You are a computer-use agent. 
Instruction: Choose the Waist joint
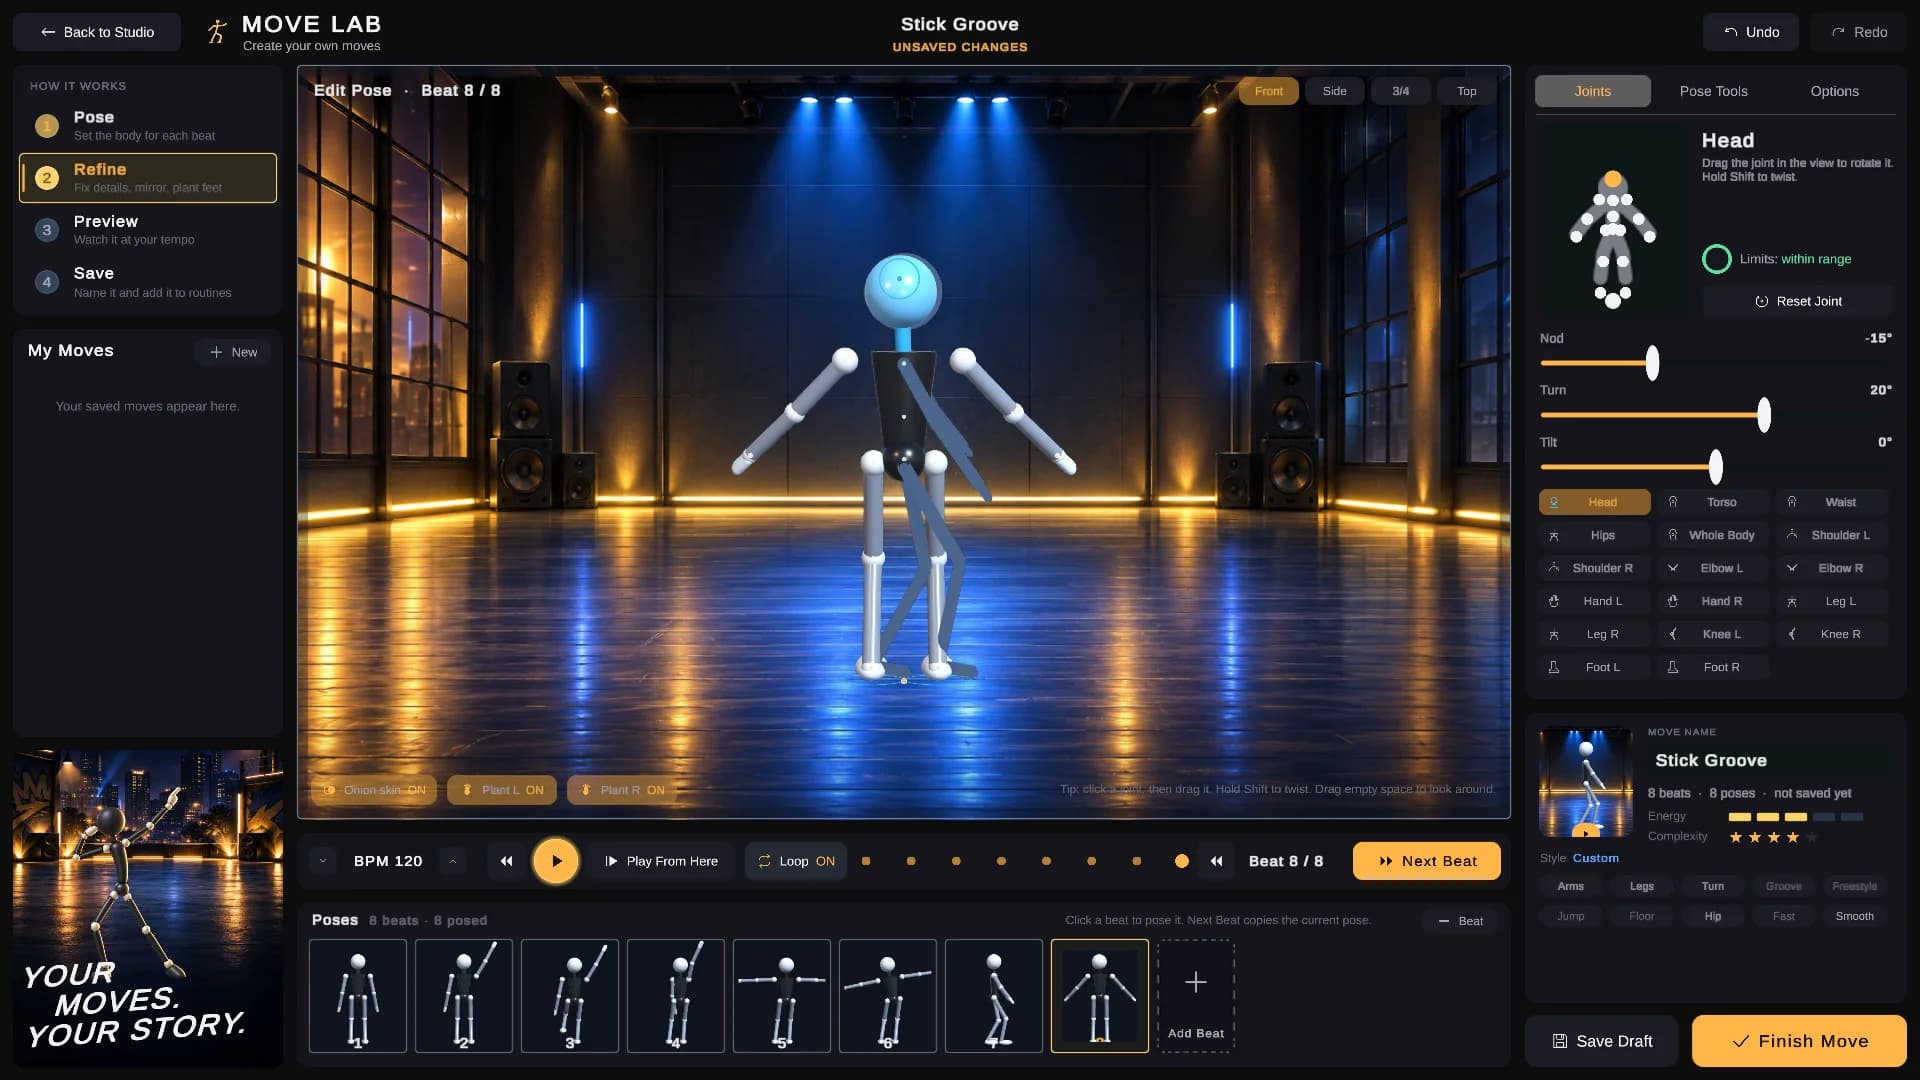click(1832, 502)
